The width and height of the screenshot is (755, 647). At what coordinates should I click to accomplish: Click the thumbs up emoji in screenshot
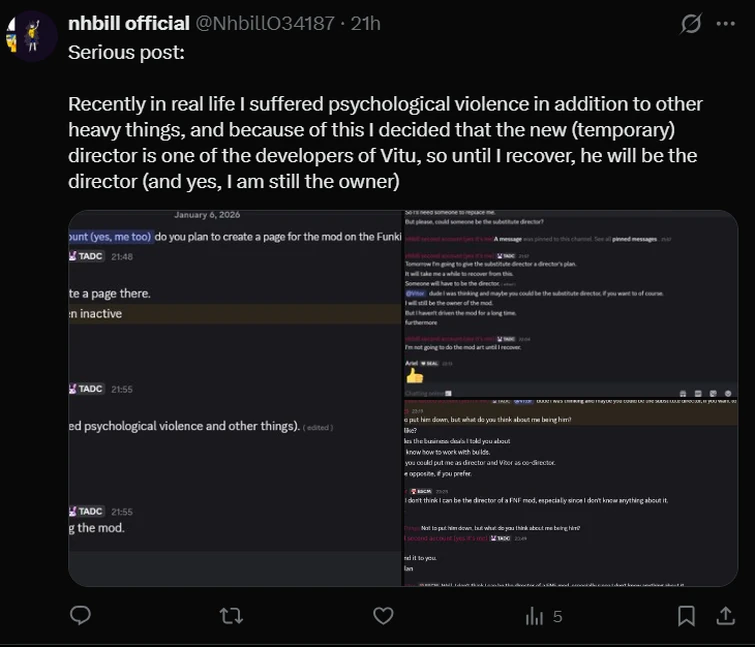click(414, 376)
